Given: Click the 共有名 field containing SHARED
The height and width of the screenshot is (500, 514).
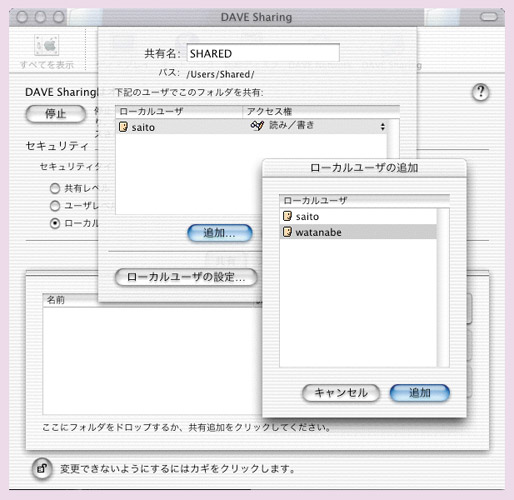Looking at the screenshot, I should click(x=263, y=53).
